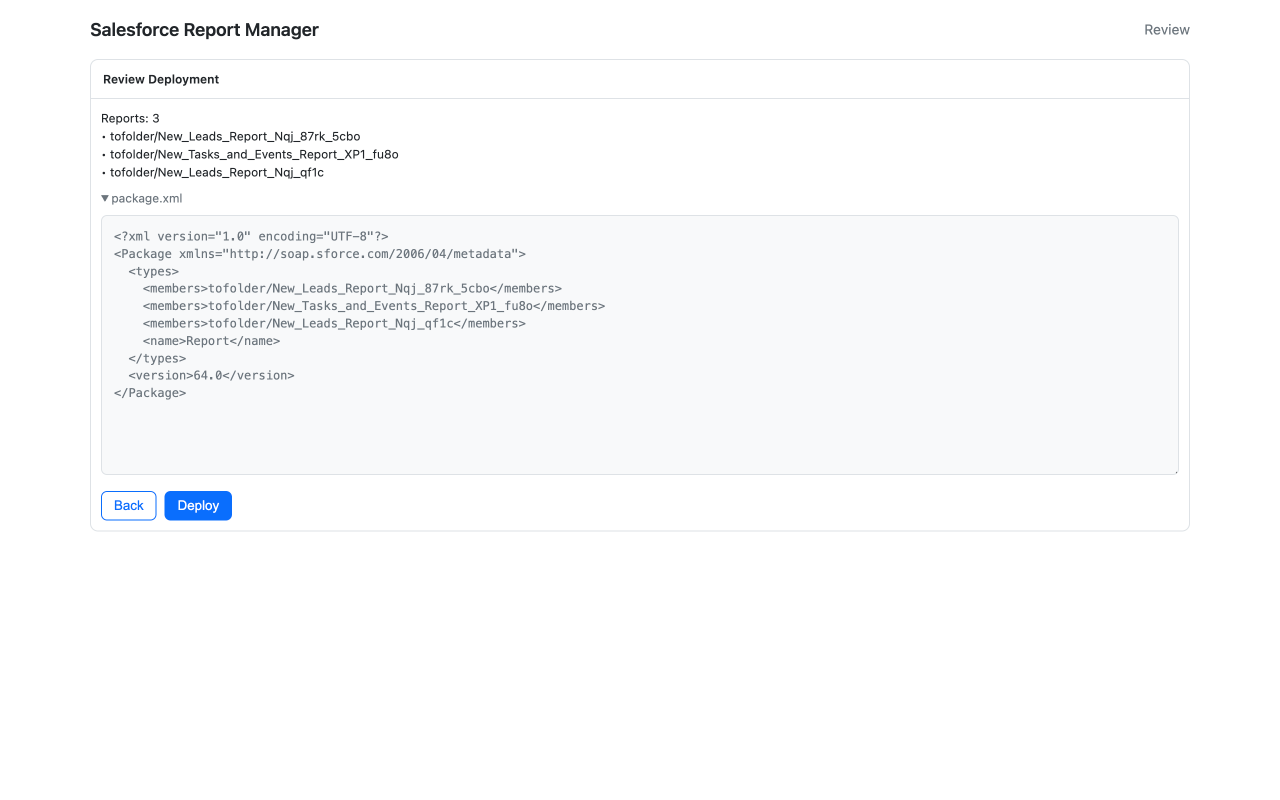
Task: Click the Salesforce Report Manager title
Action: 204,29
